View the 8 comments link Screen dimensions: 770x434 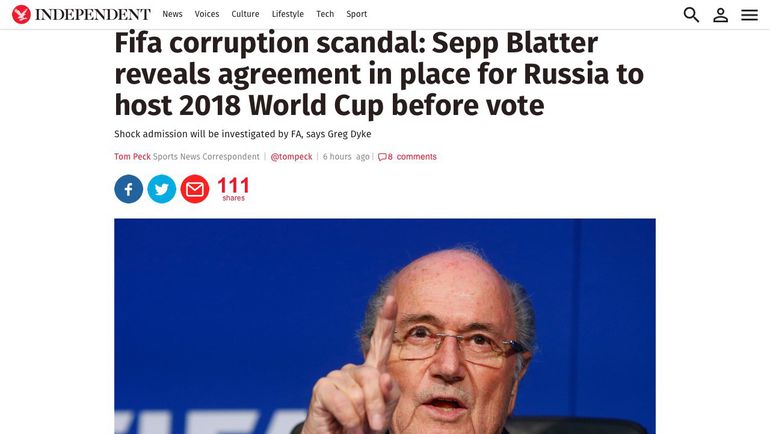pyautogui.click(x=412, y=157)
